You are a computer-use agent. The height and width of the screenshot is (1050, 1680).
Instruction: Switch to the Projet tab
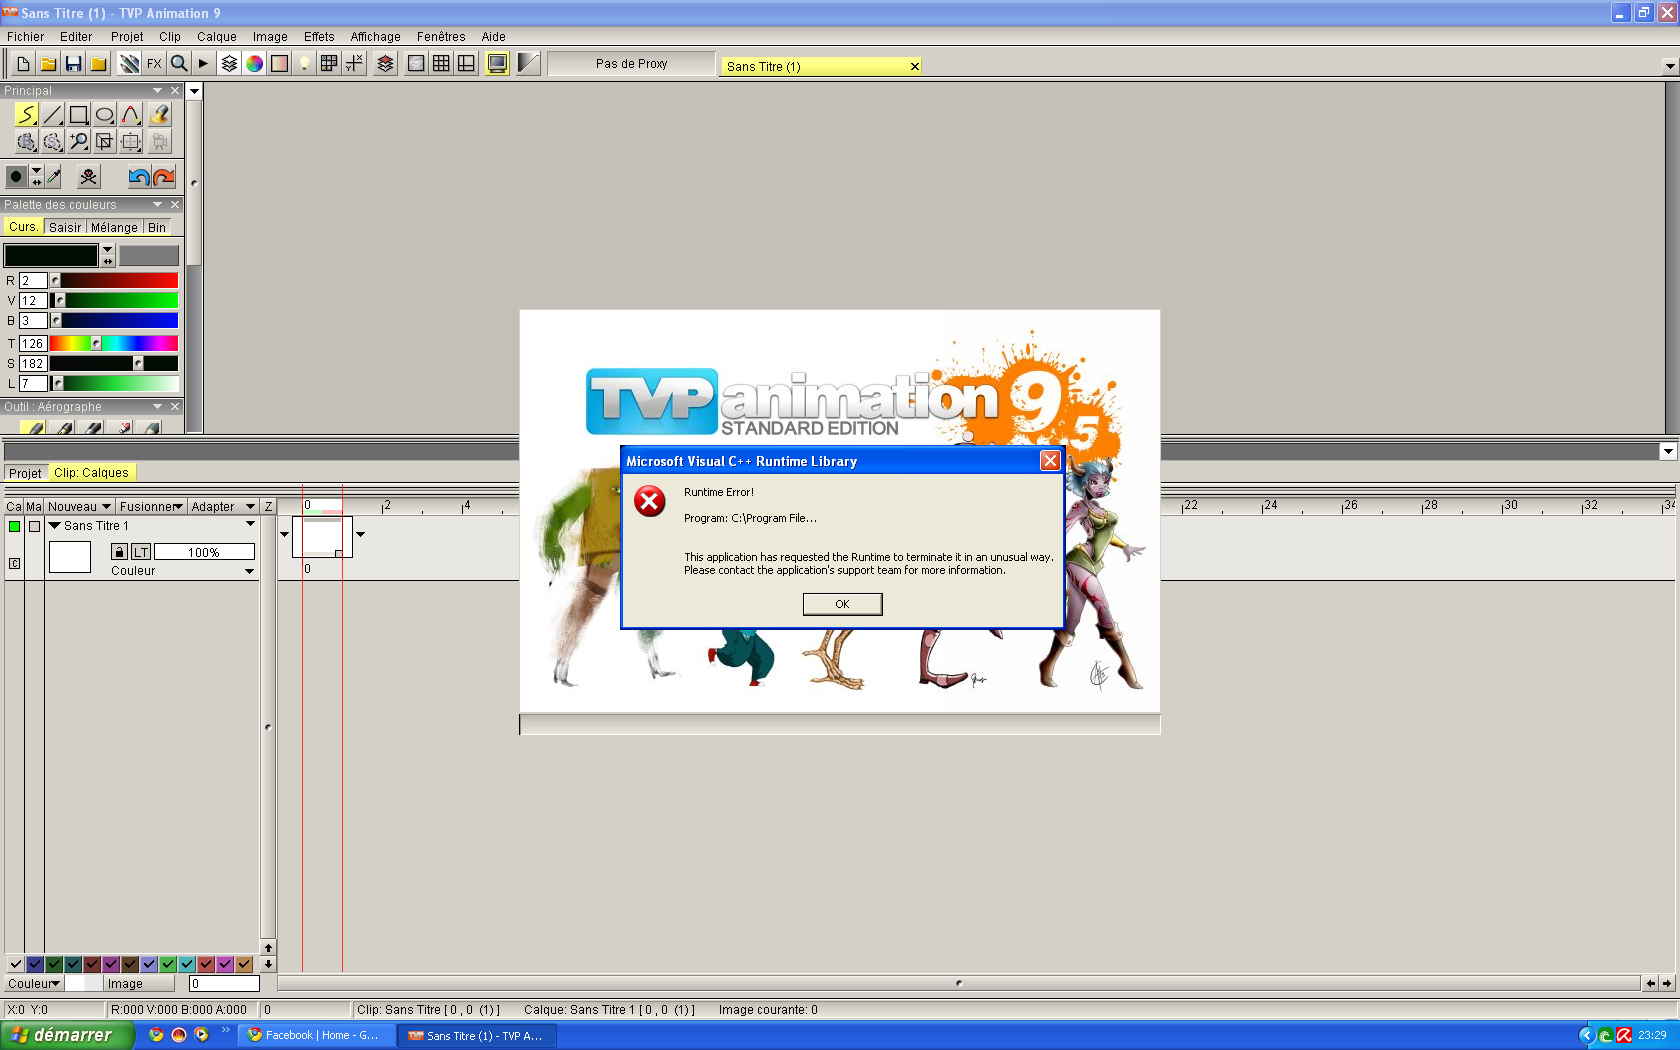point(25,473)
